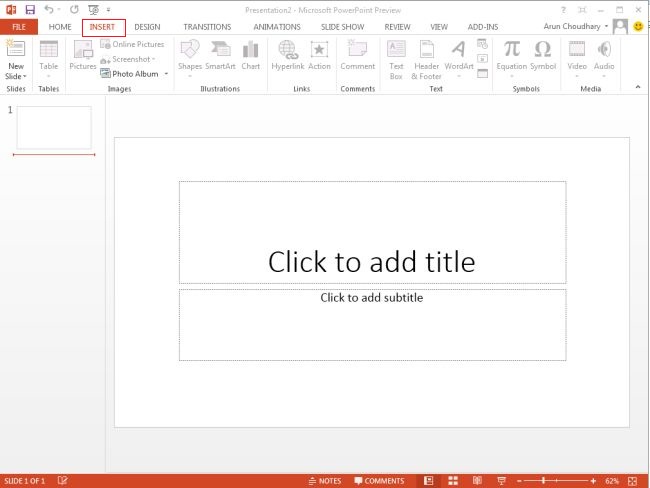Toggle the Comments pane
This screenshot has width=650, height=488.
tap(379, 481)
